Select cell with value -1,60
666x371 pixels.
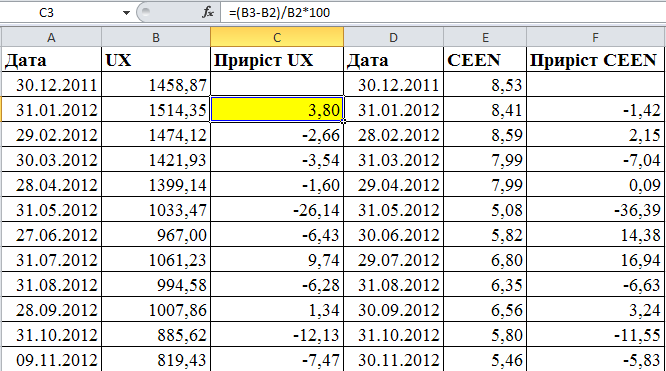[277, 185]
